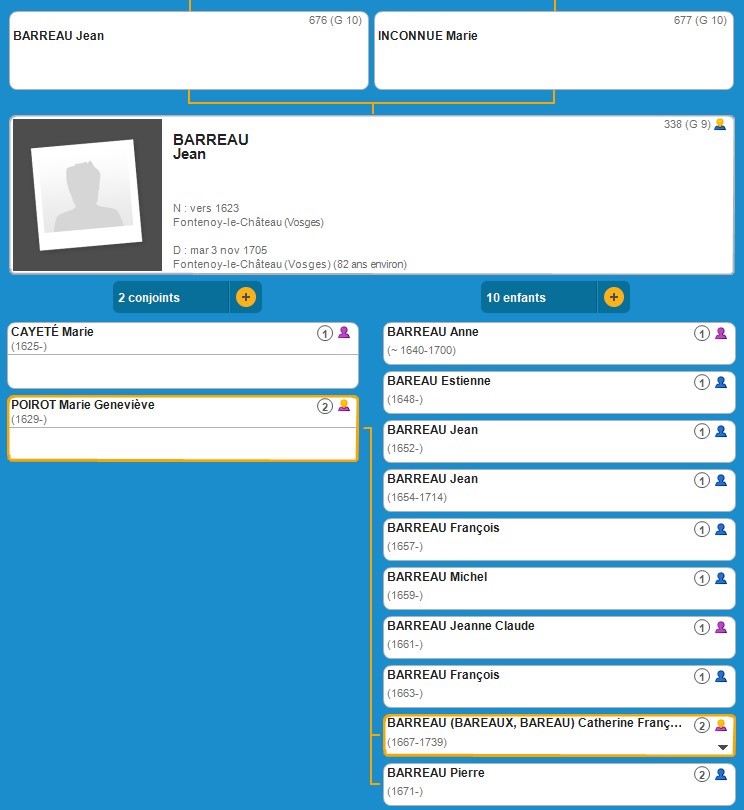Click the female icon on CAYETÉ Marie
This screenshot has height=810, width=744.
coord(344,333)
